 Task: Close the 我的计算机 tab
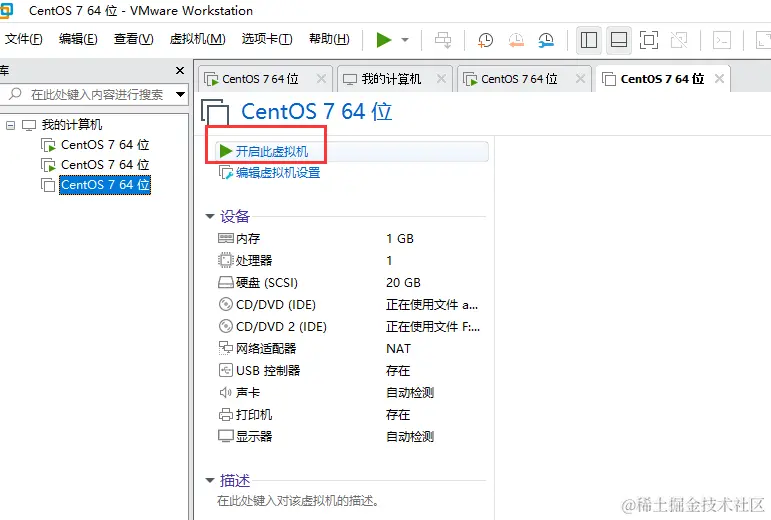441,79
